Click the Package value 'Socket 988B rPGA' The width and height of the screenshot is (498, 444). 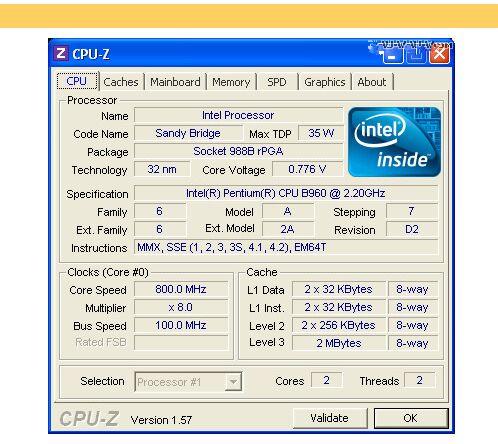pos(238,151)
